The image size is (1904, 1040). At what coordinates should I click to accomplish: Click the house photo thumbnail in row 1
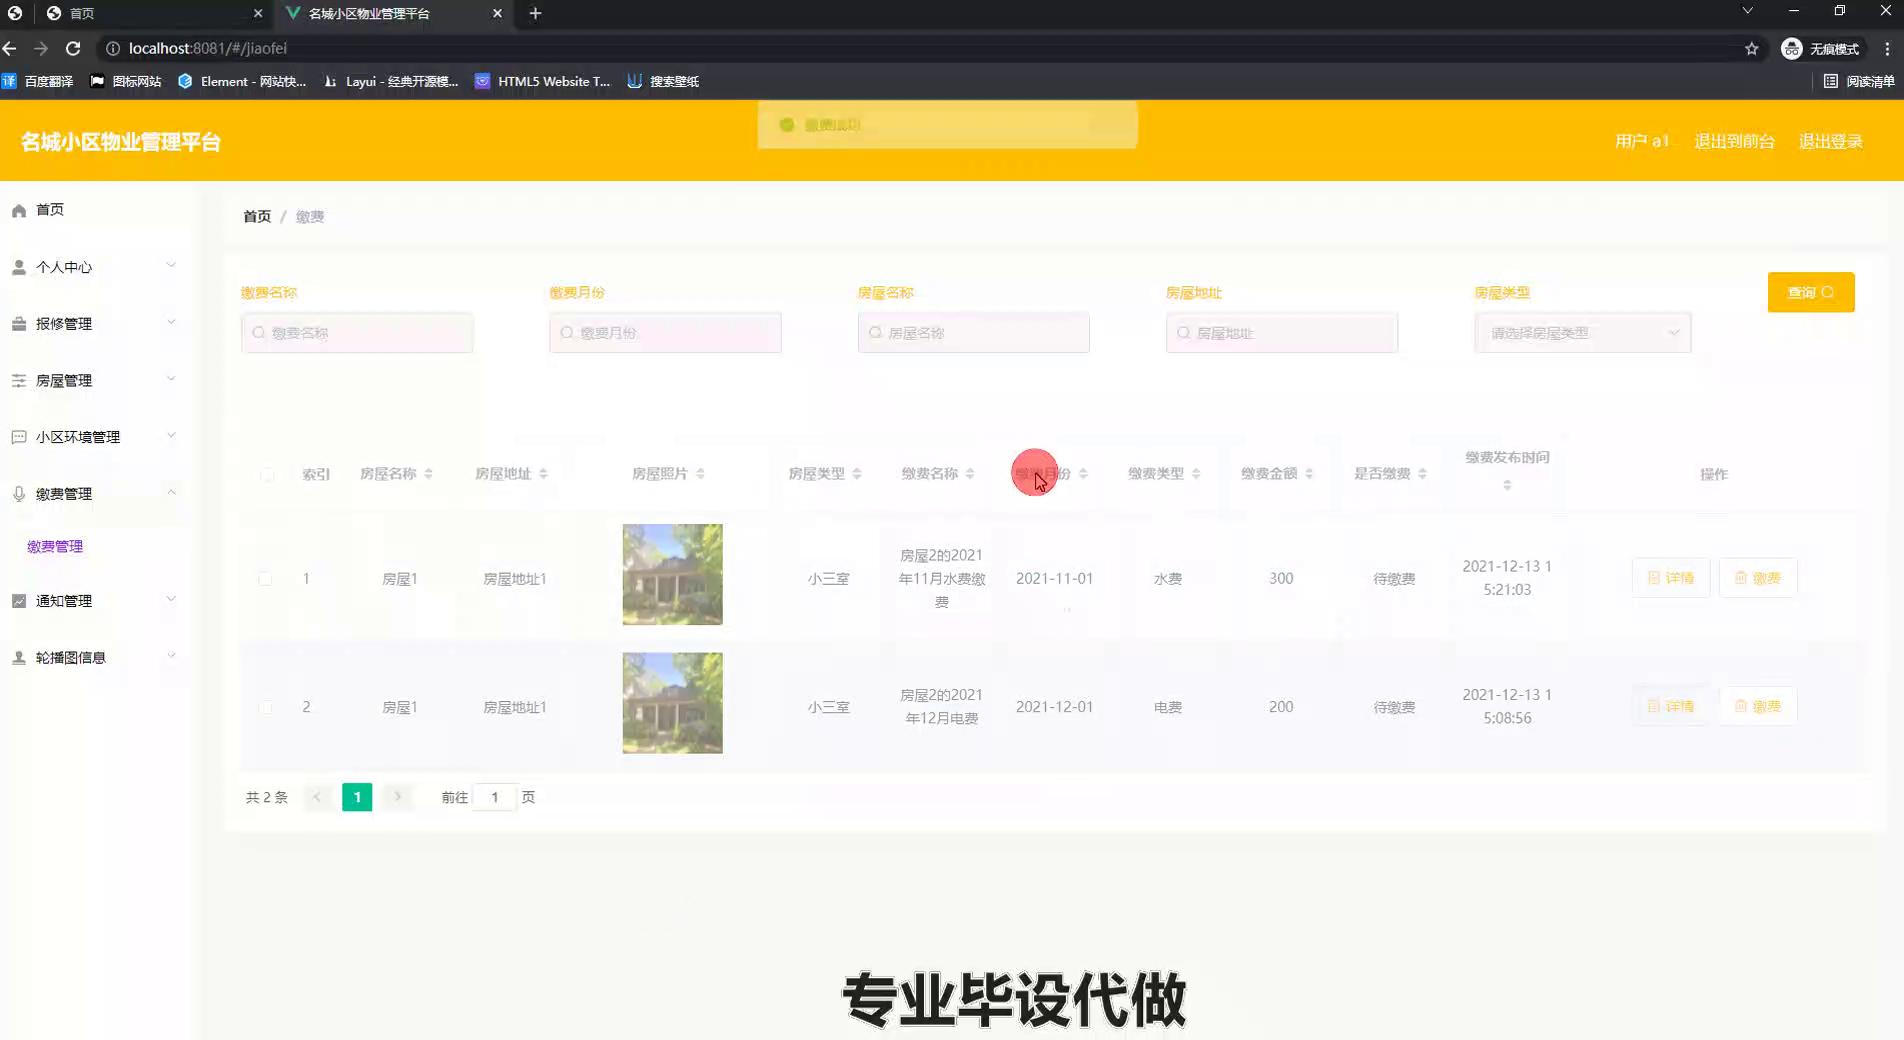pos(672,575)
